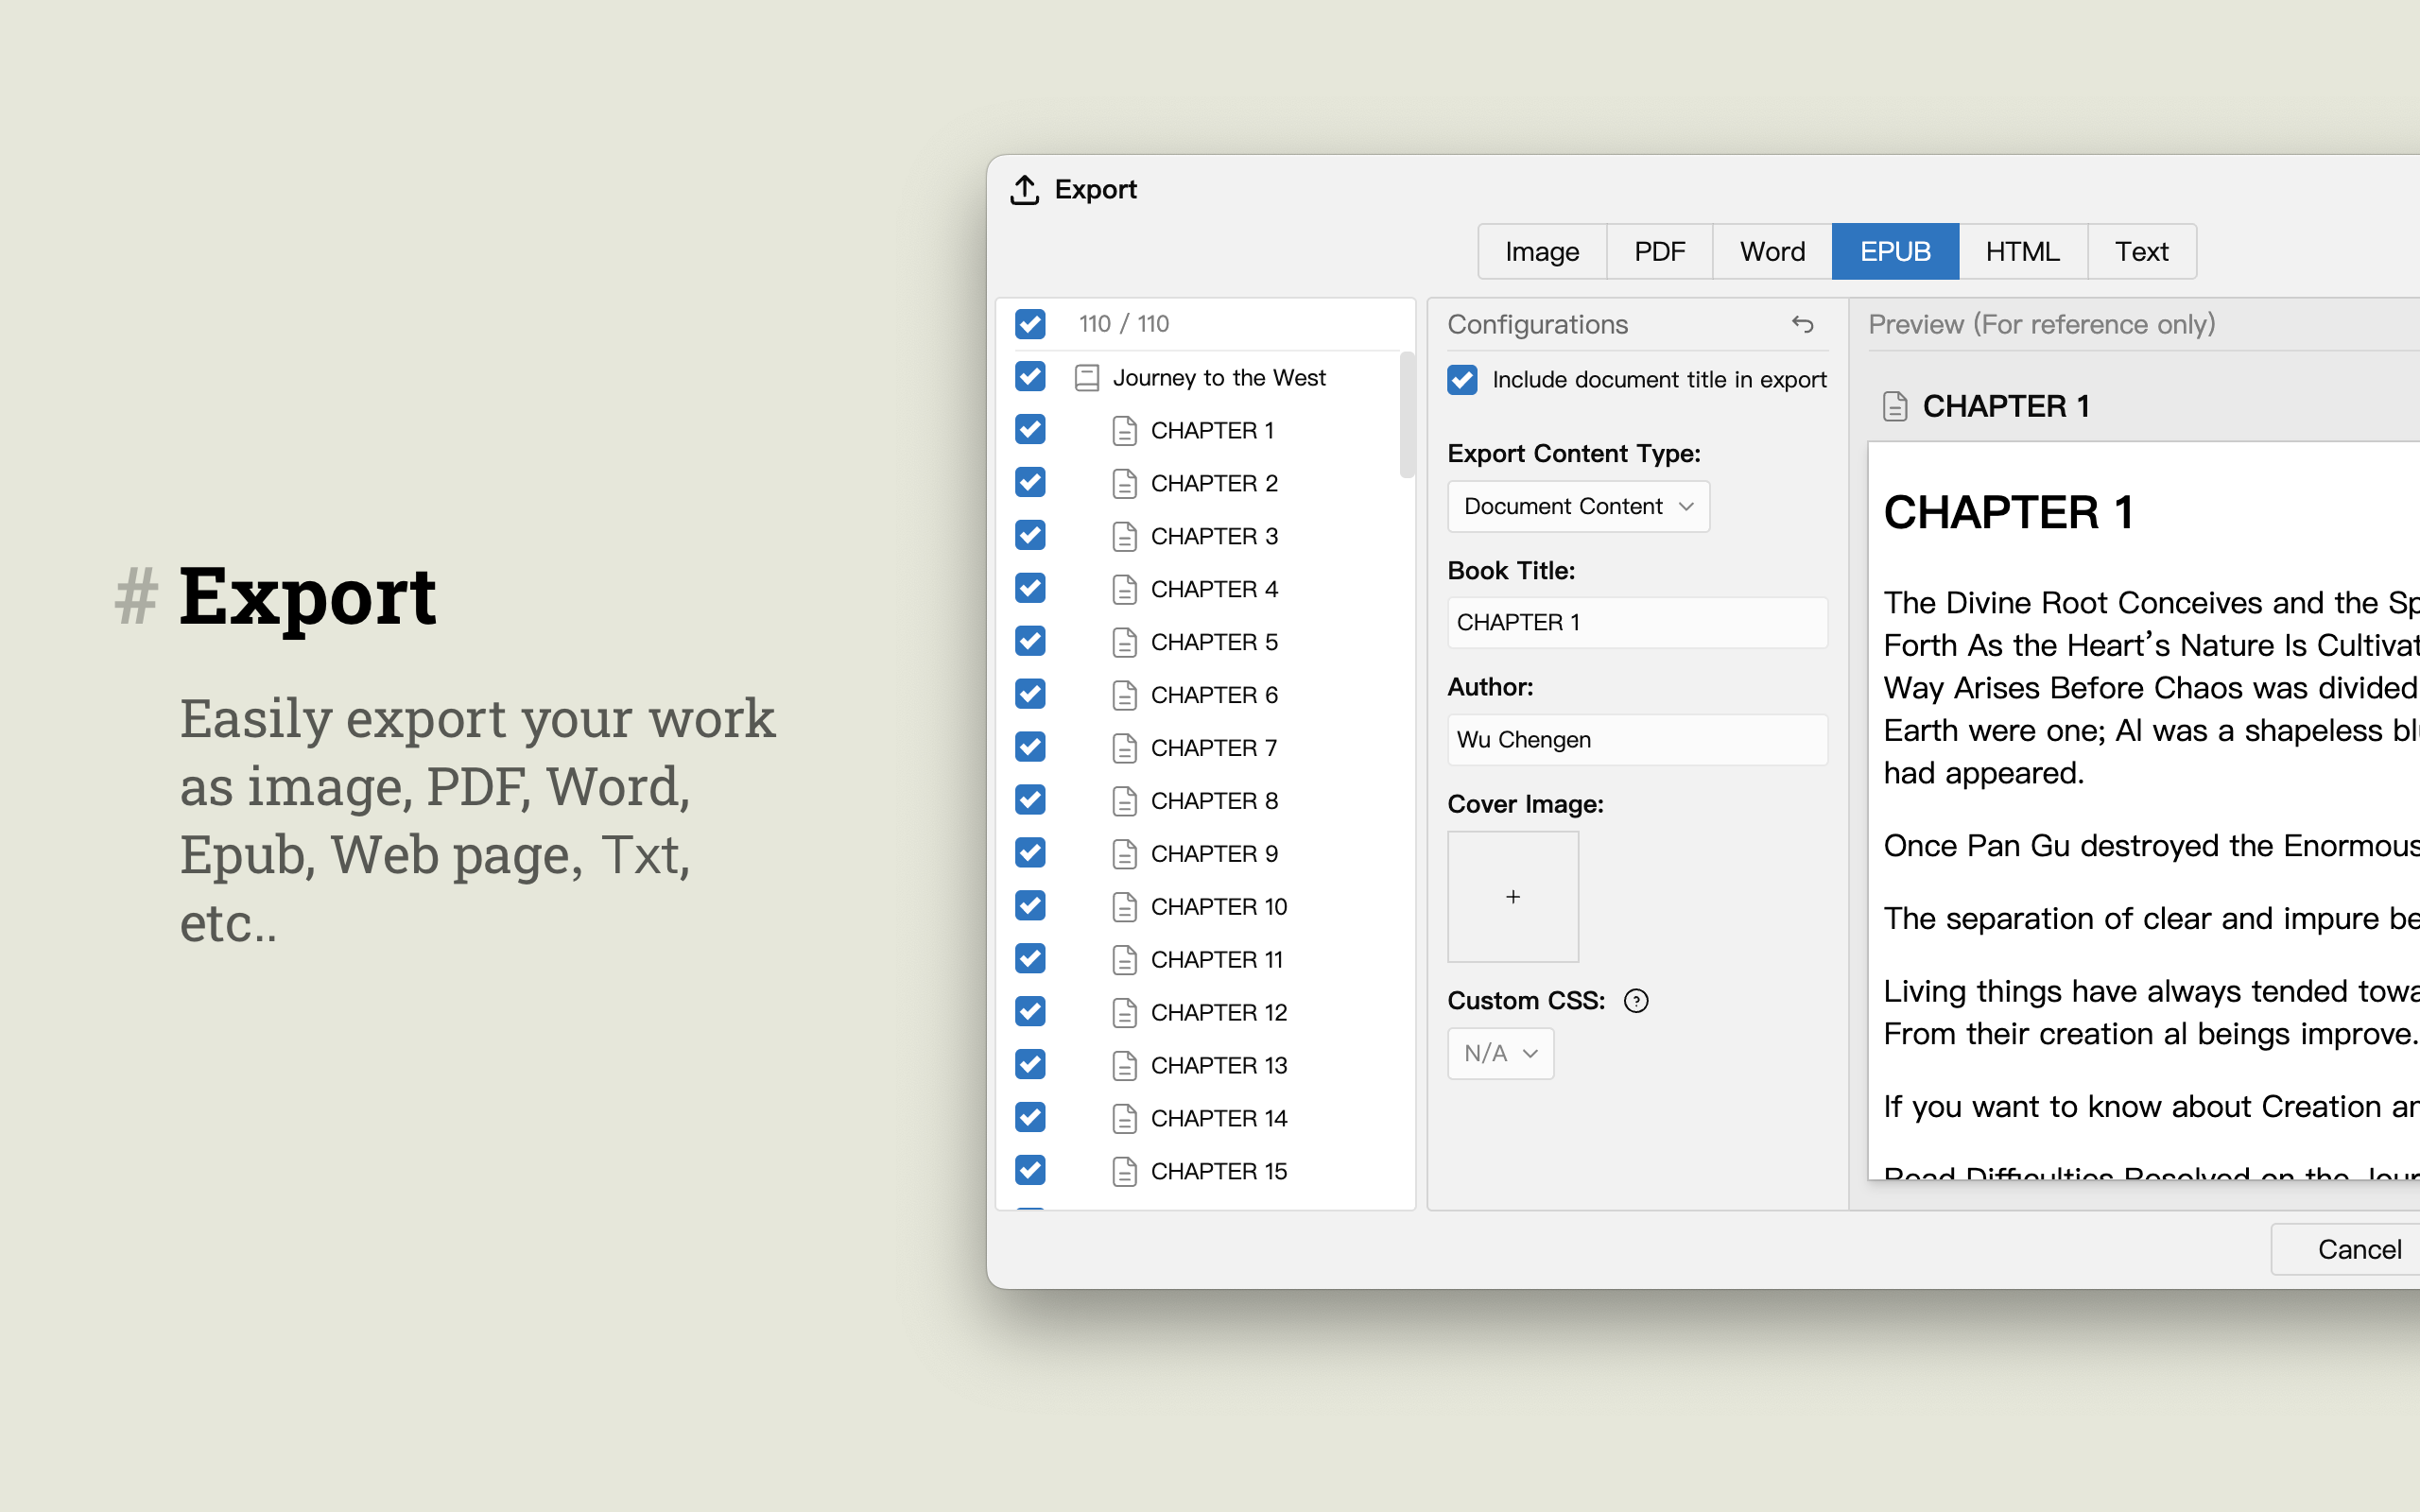The height and width of the screenshot is (1512, 2420).
Task: Click the document icon next to CHAPTER 11
Action: coord(1125,961)
